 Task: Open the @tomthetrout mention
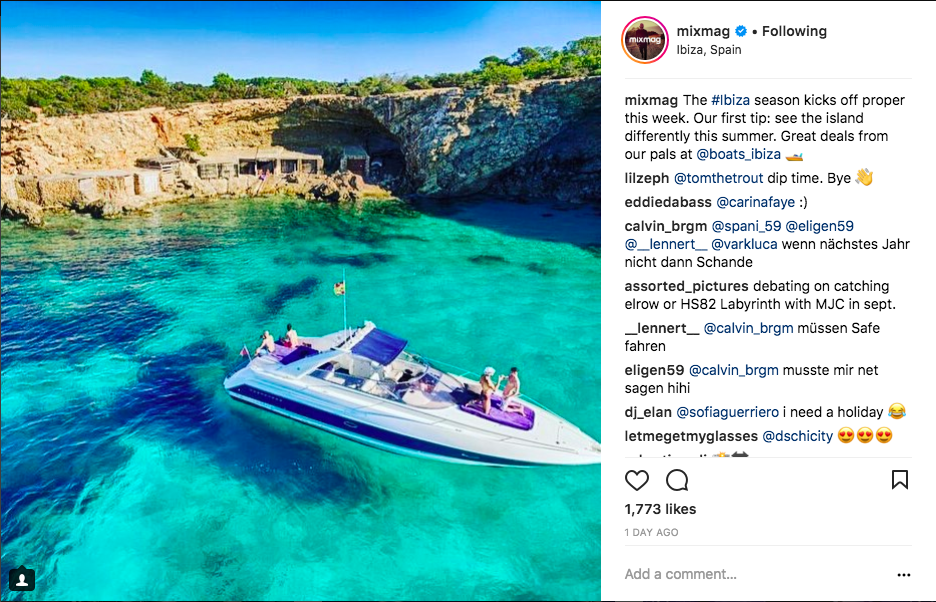point(718,178)
